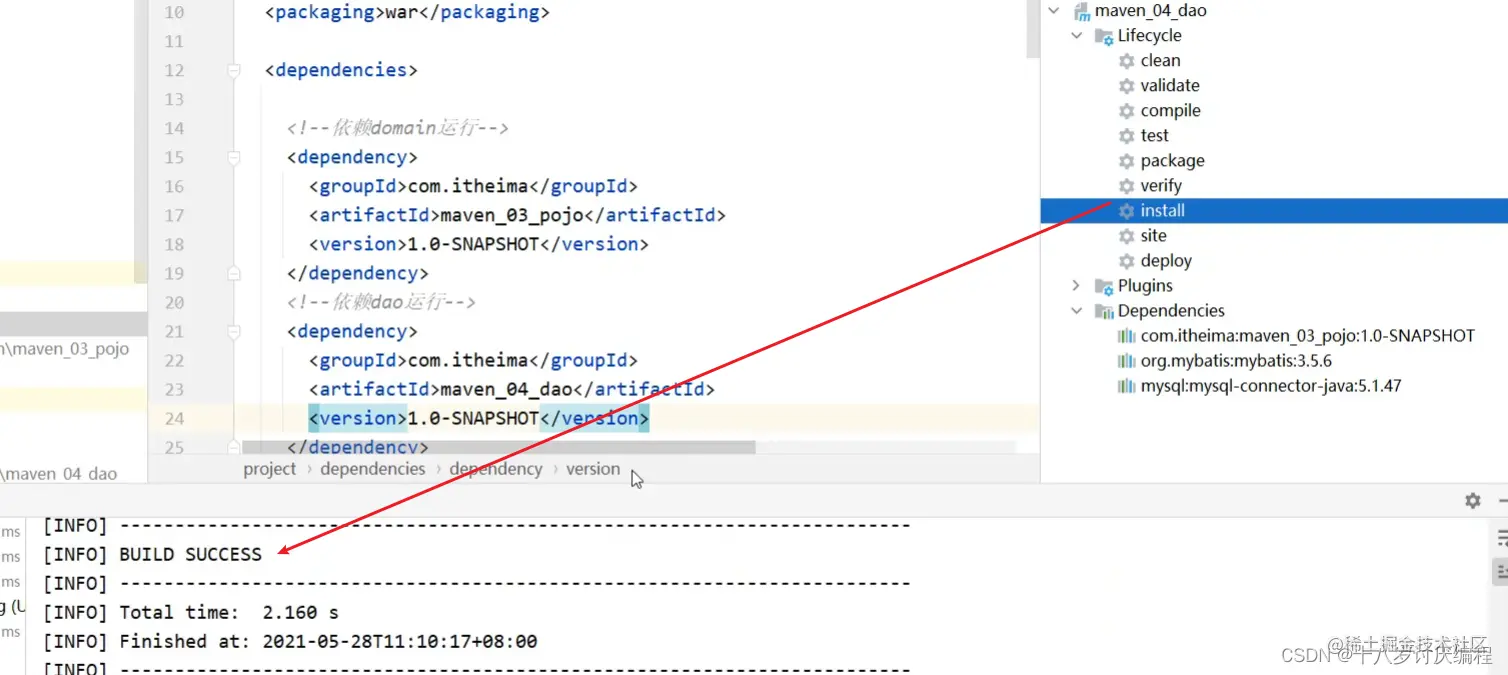Fold the closing dependency at line 19

pos(234,273)
